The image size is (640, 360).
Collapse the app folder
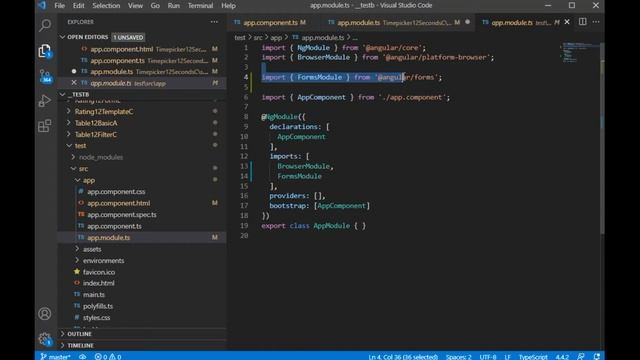(78, 180)
